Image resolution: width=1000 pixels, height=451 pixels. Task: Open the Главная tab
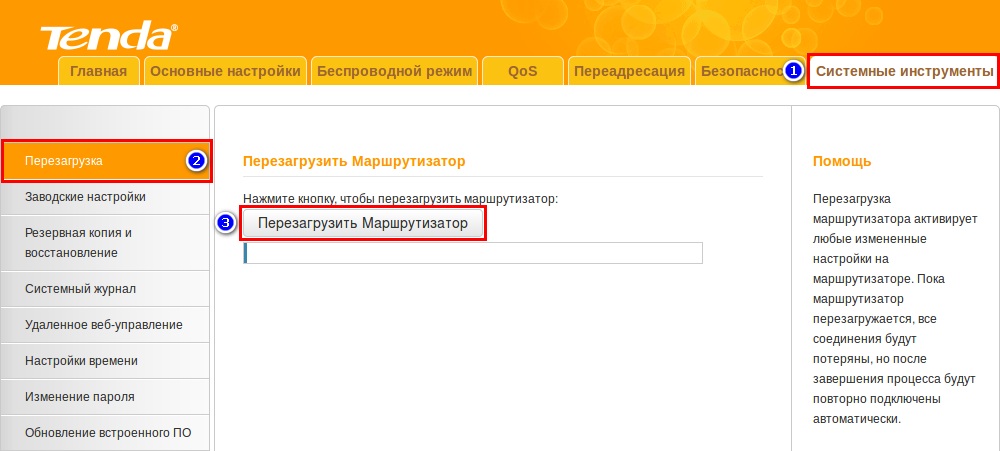point(100,71)
